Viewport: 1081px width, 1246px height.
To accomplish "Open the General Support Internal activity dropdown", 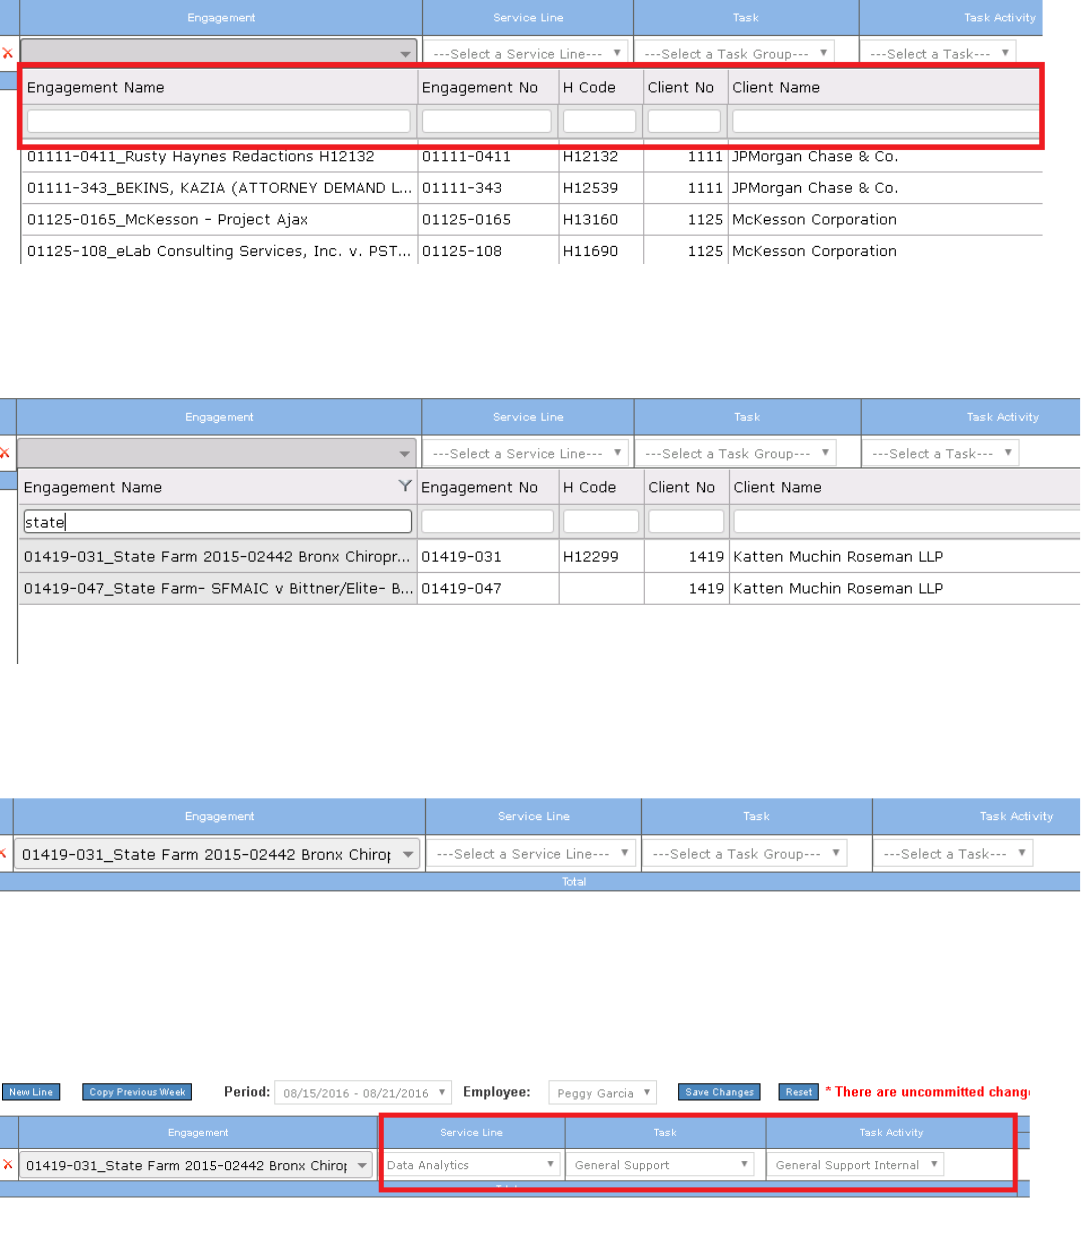I will tap(856, 1165).
